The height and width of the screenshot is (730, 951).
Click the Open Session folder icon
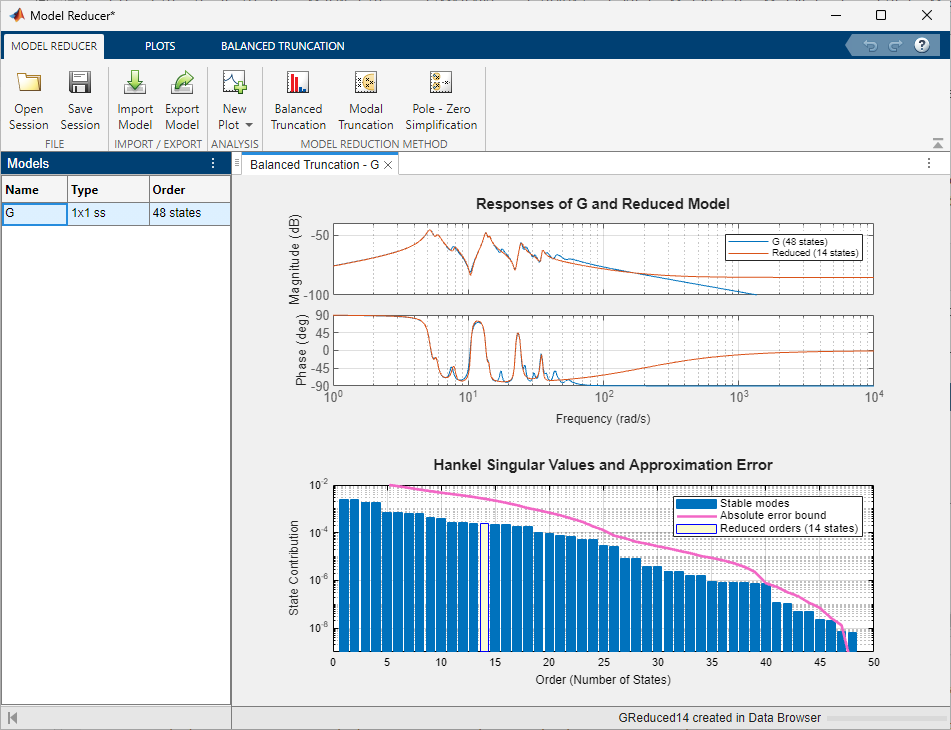coord(29,84)
